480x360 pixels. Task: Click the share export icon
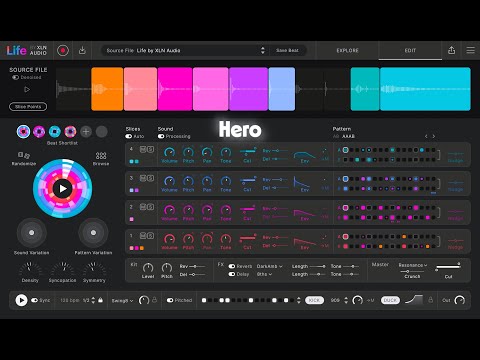(451, 50)
